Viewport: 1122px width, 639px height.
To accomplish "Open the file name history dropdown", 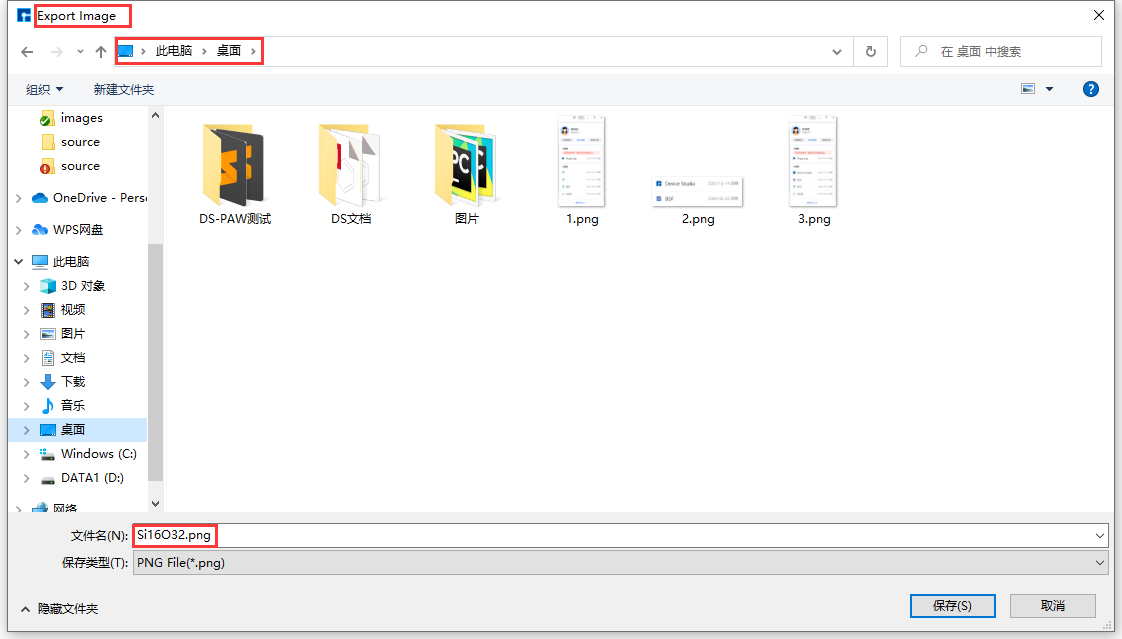I will click(x=1100, y=535).
